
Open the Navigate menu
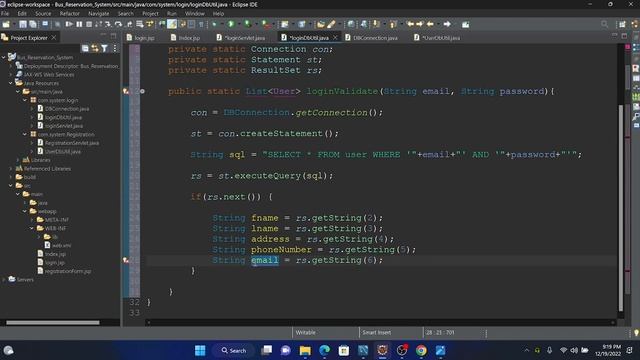point(98,13)
